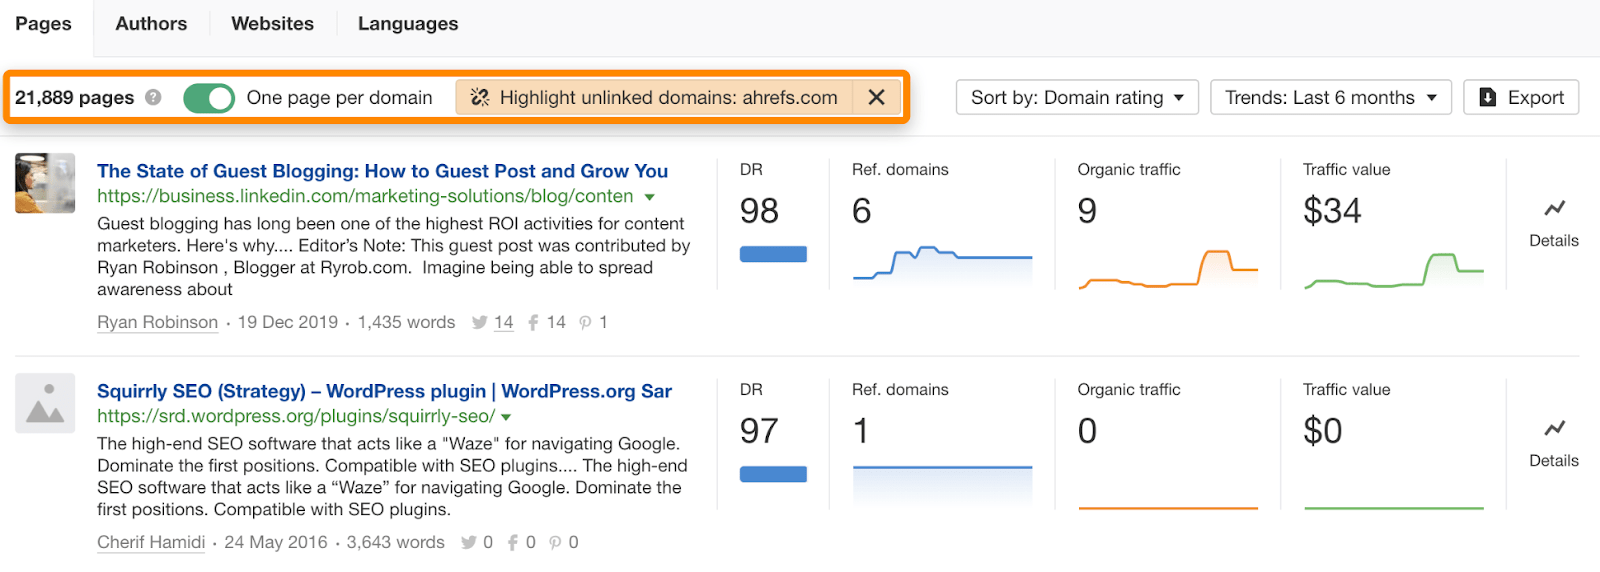Click Pinterest icon in Cherif Hamidi row

point(555,542)
